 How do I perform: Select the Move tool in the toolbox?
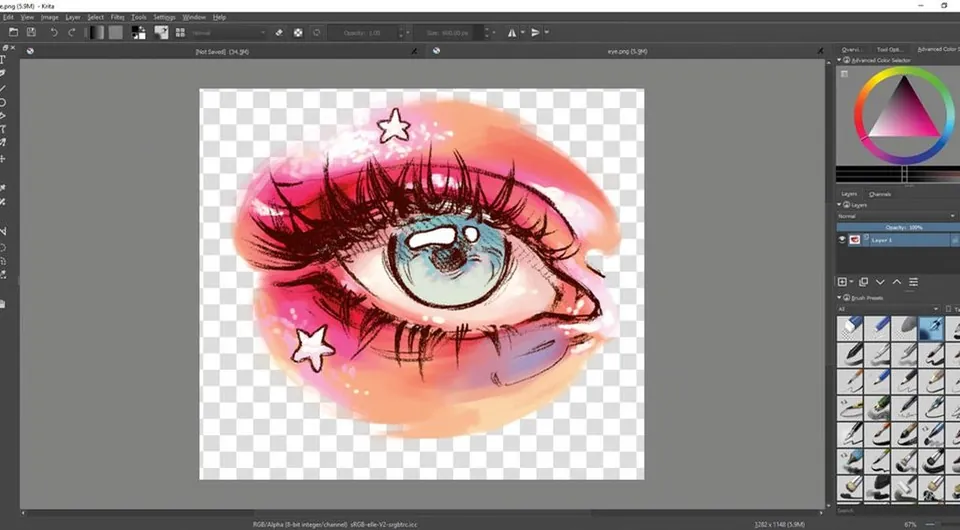pyautogui.click(x=3, y=159)
